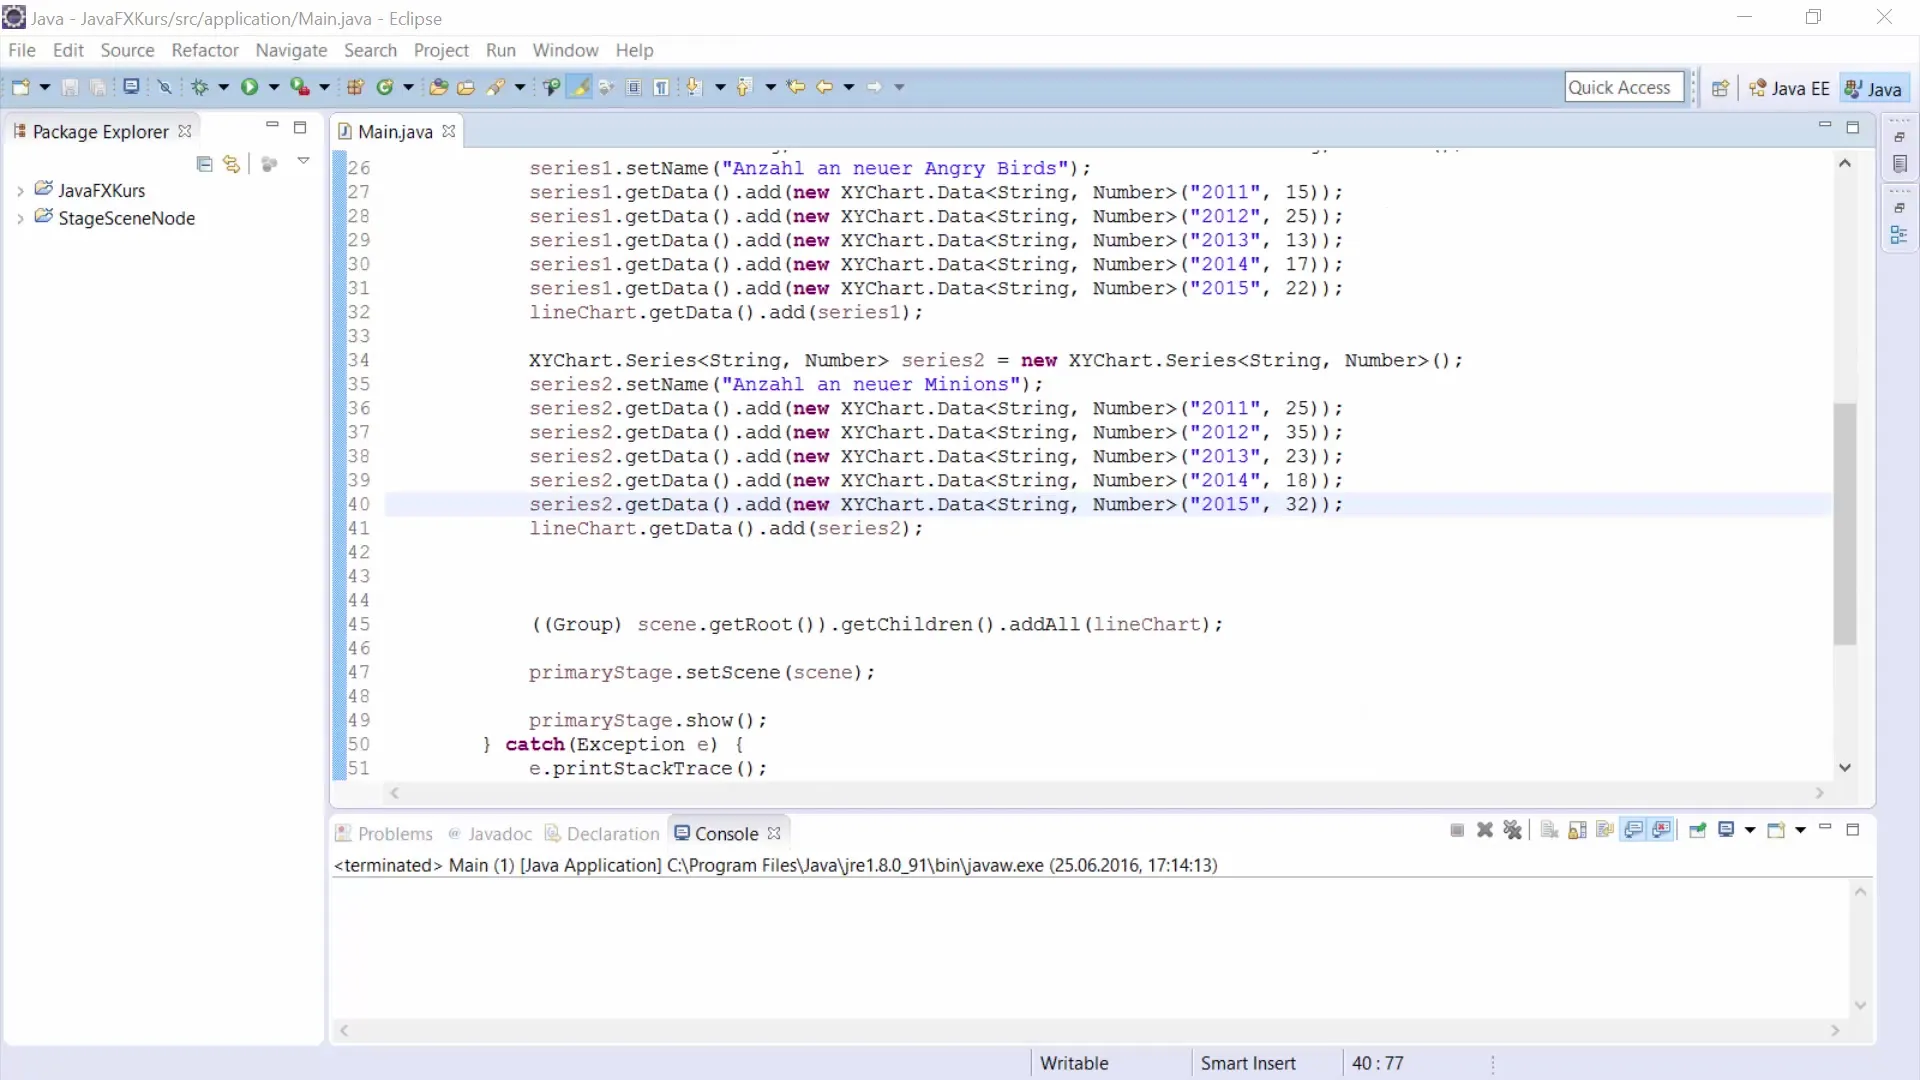Click the New Java Class icon
Viewport: 1920px width, 1080px height.
(x=384, y=87)
